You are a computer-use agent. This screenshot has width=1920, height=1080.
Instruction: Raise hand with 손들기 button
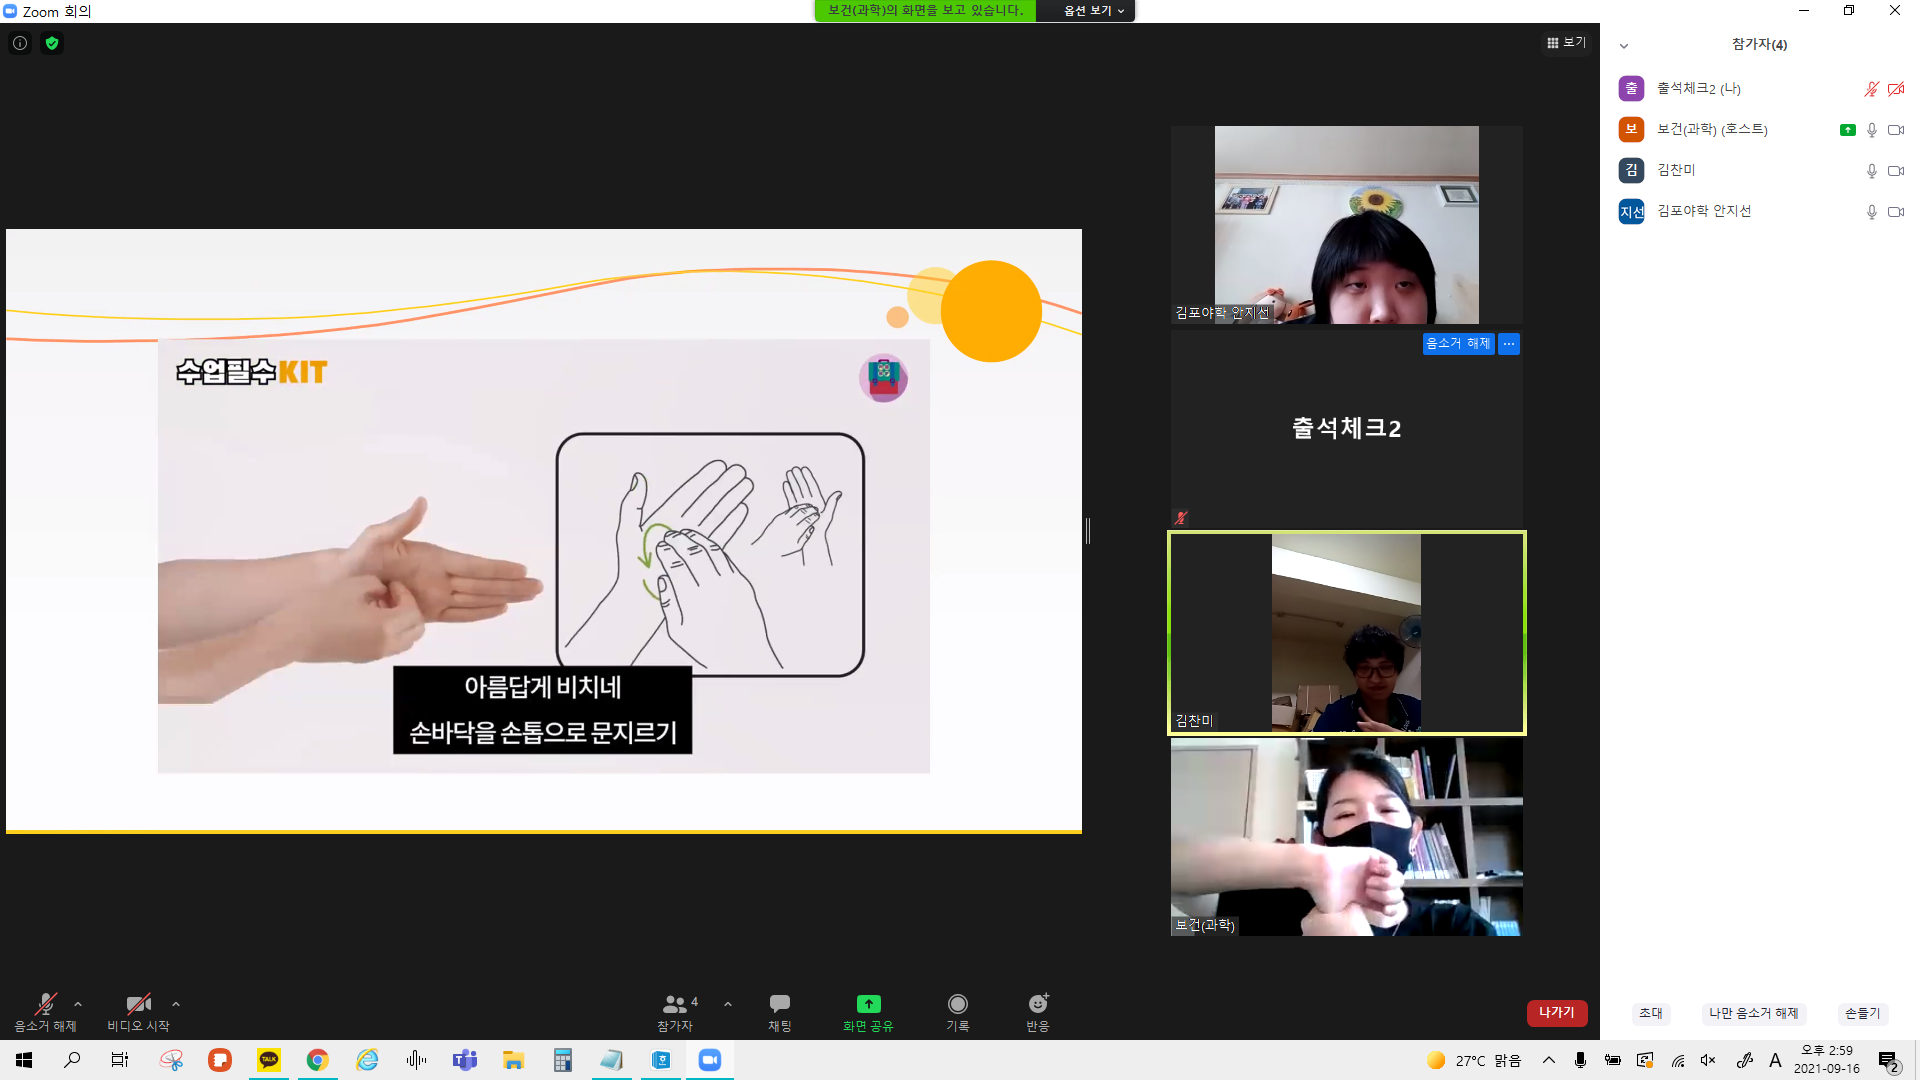click(x=1862, y=1013)
